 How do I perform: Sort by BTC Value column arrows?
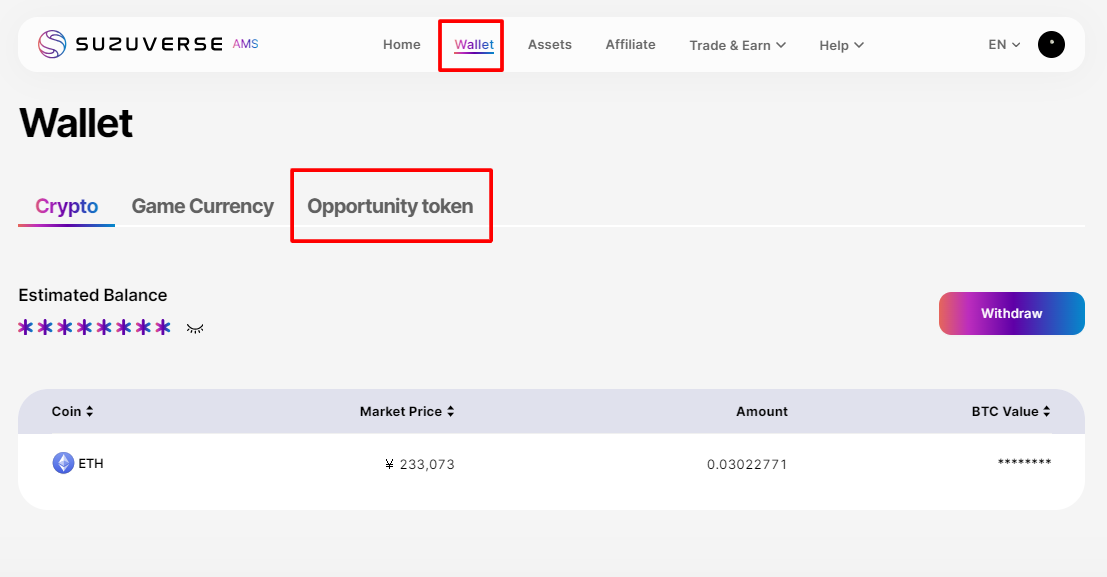coord(1047,412)
